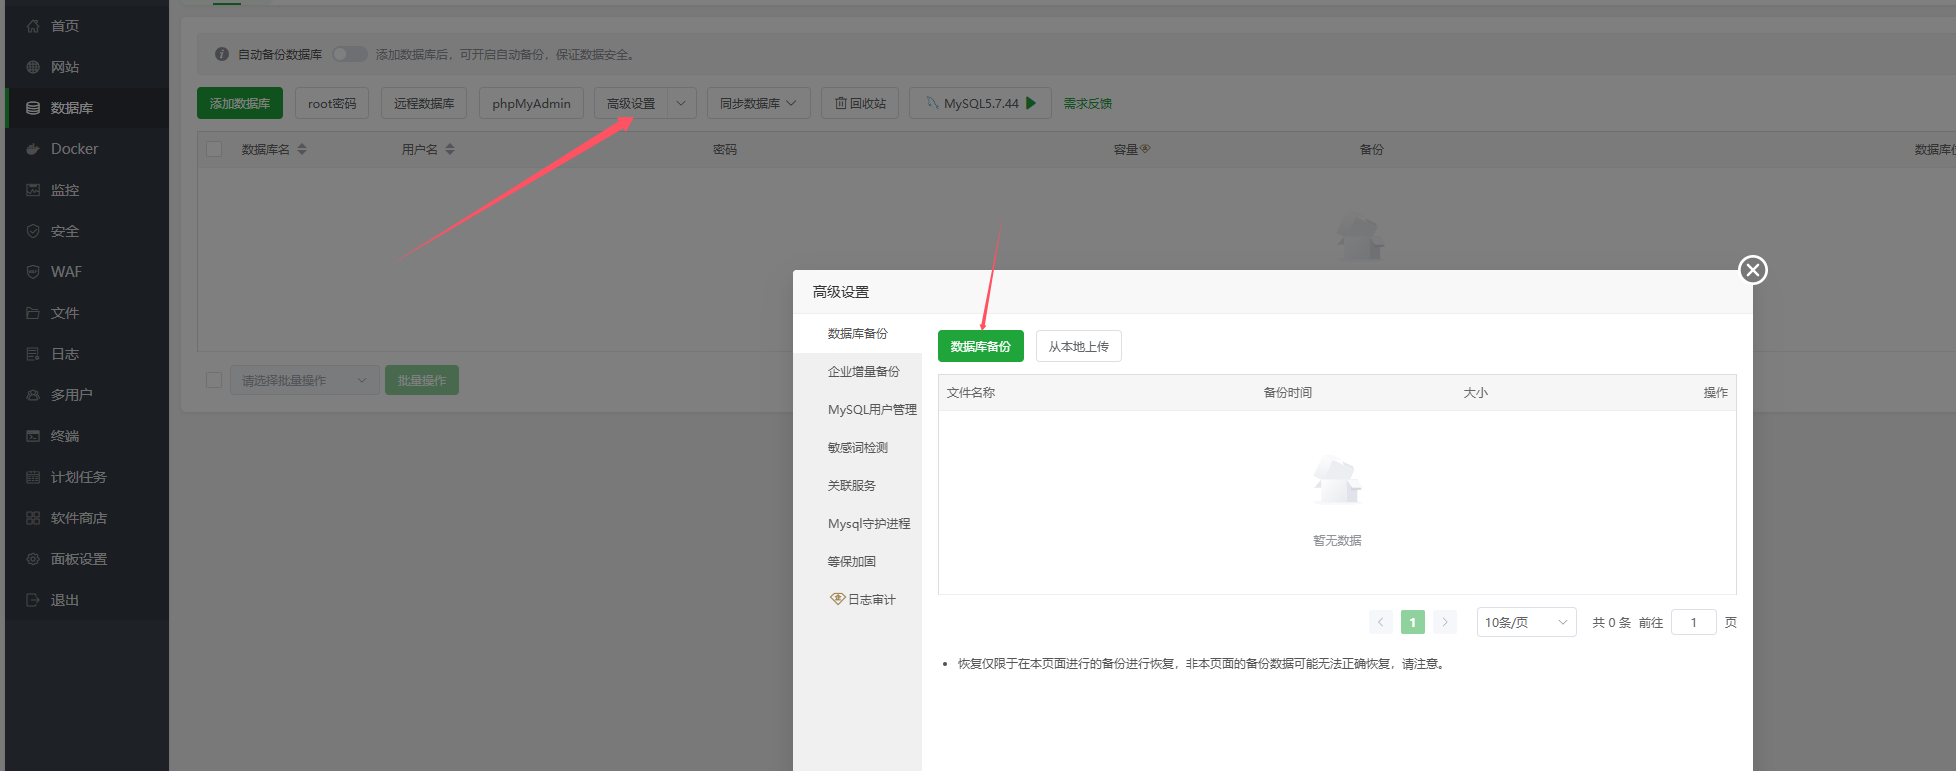
Task: Click the 监控 monitor icon in sidebar
Action: pos(33,190)
